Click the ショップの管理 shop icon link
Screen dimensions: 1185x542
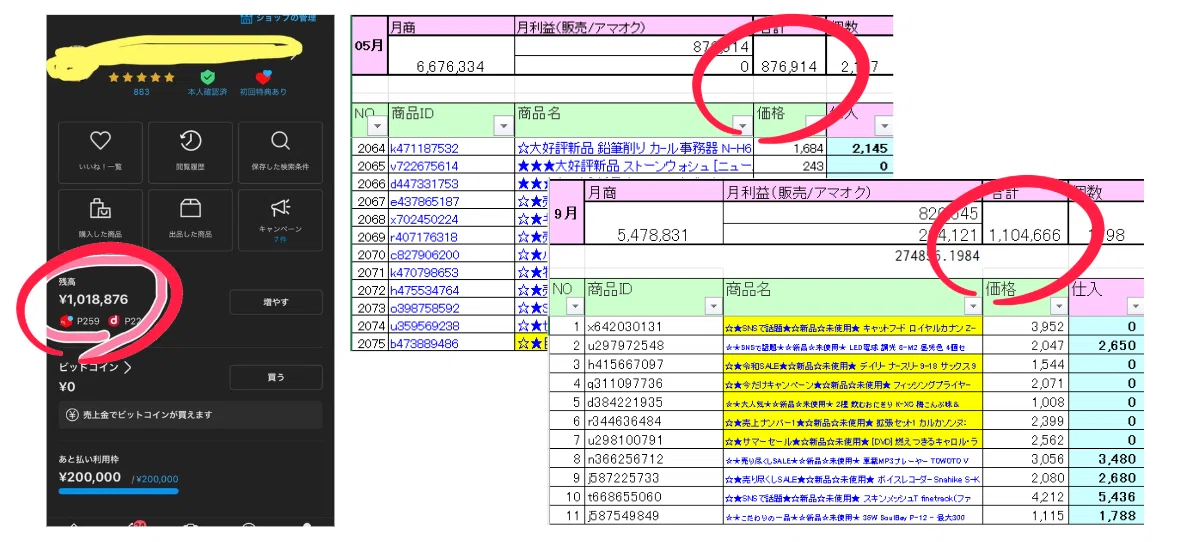coord(278,17)
